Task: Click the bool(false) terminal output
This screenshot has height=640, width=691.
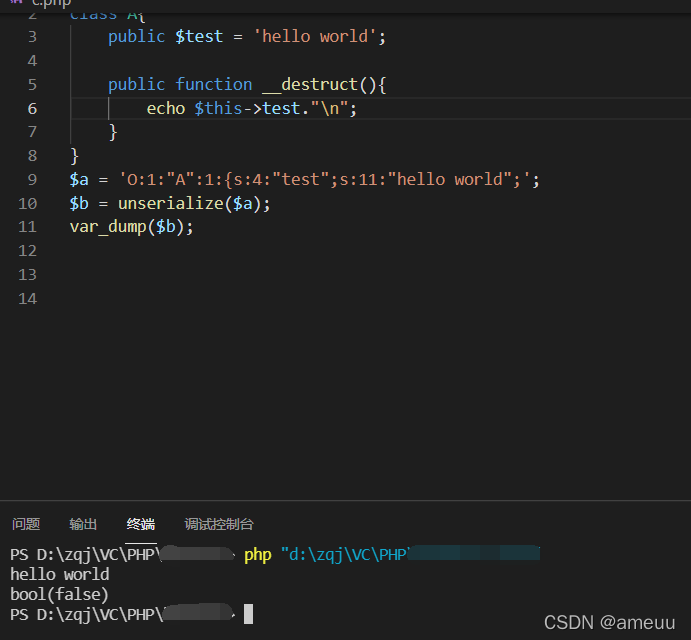Action: tap(59, 595)
